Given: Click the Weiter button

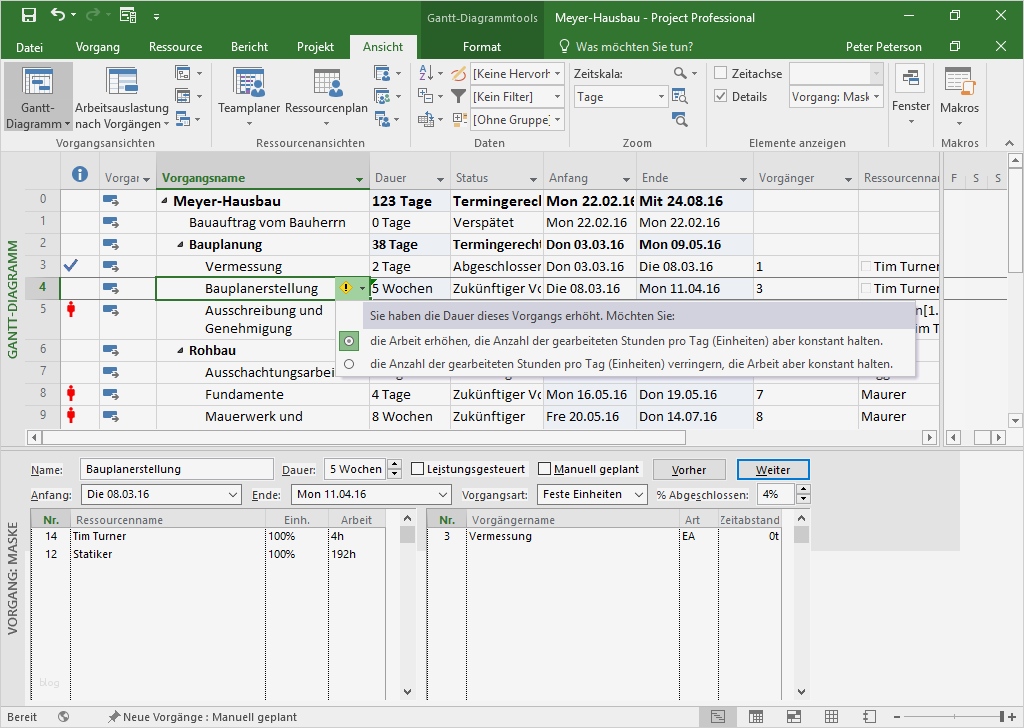Looking at the screenshot, I should pos(772,470).
